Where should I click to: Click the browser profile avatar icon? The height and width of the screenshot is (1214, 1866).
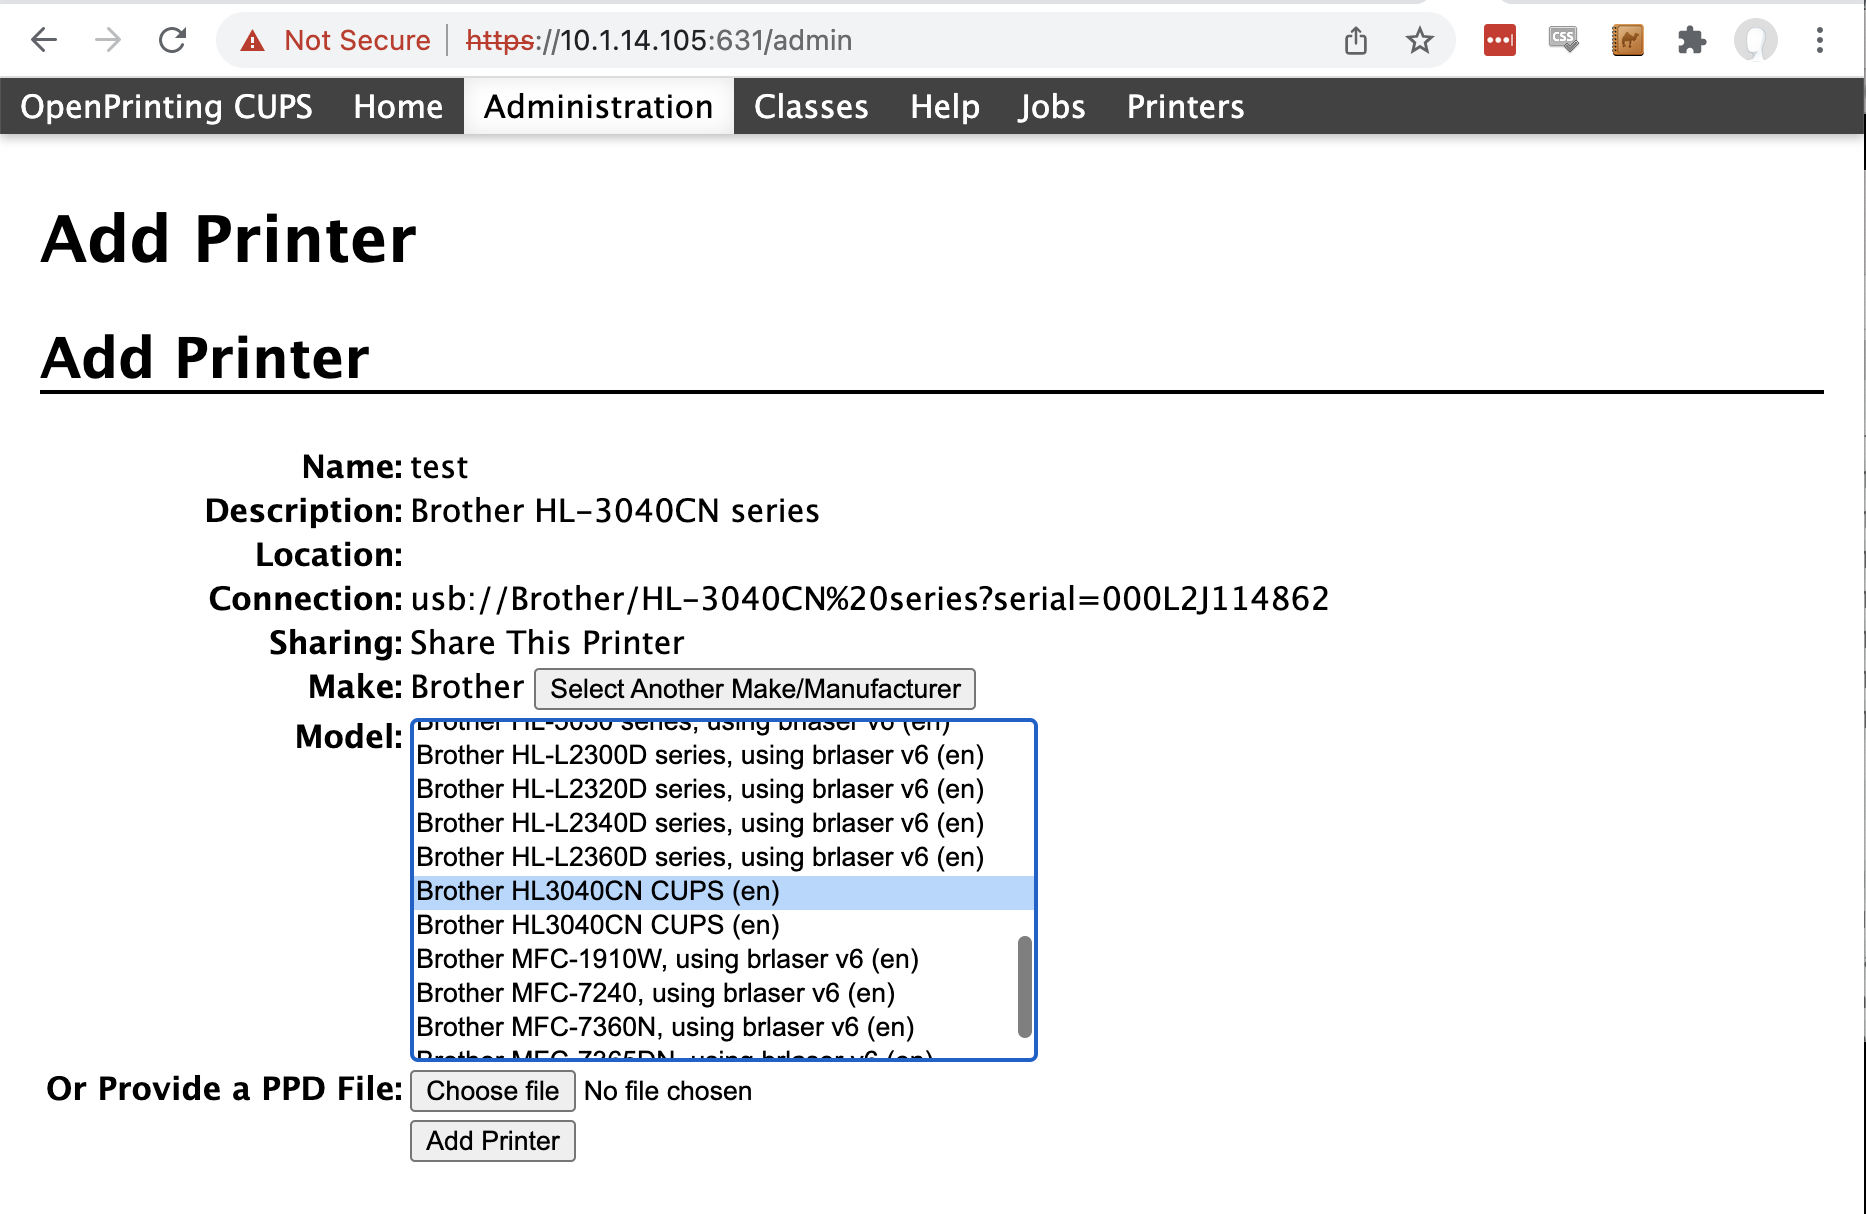1756,40
